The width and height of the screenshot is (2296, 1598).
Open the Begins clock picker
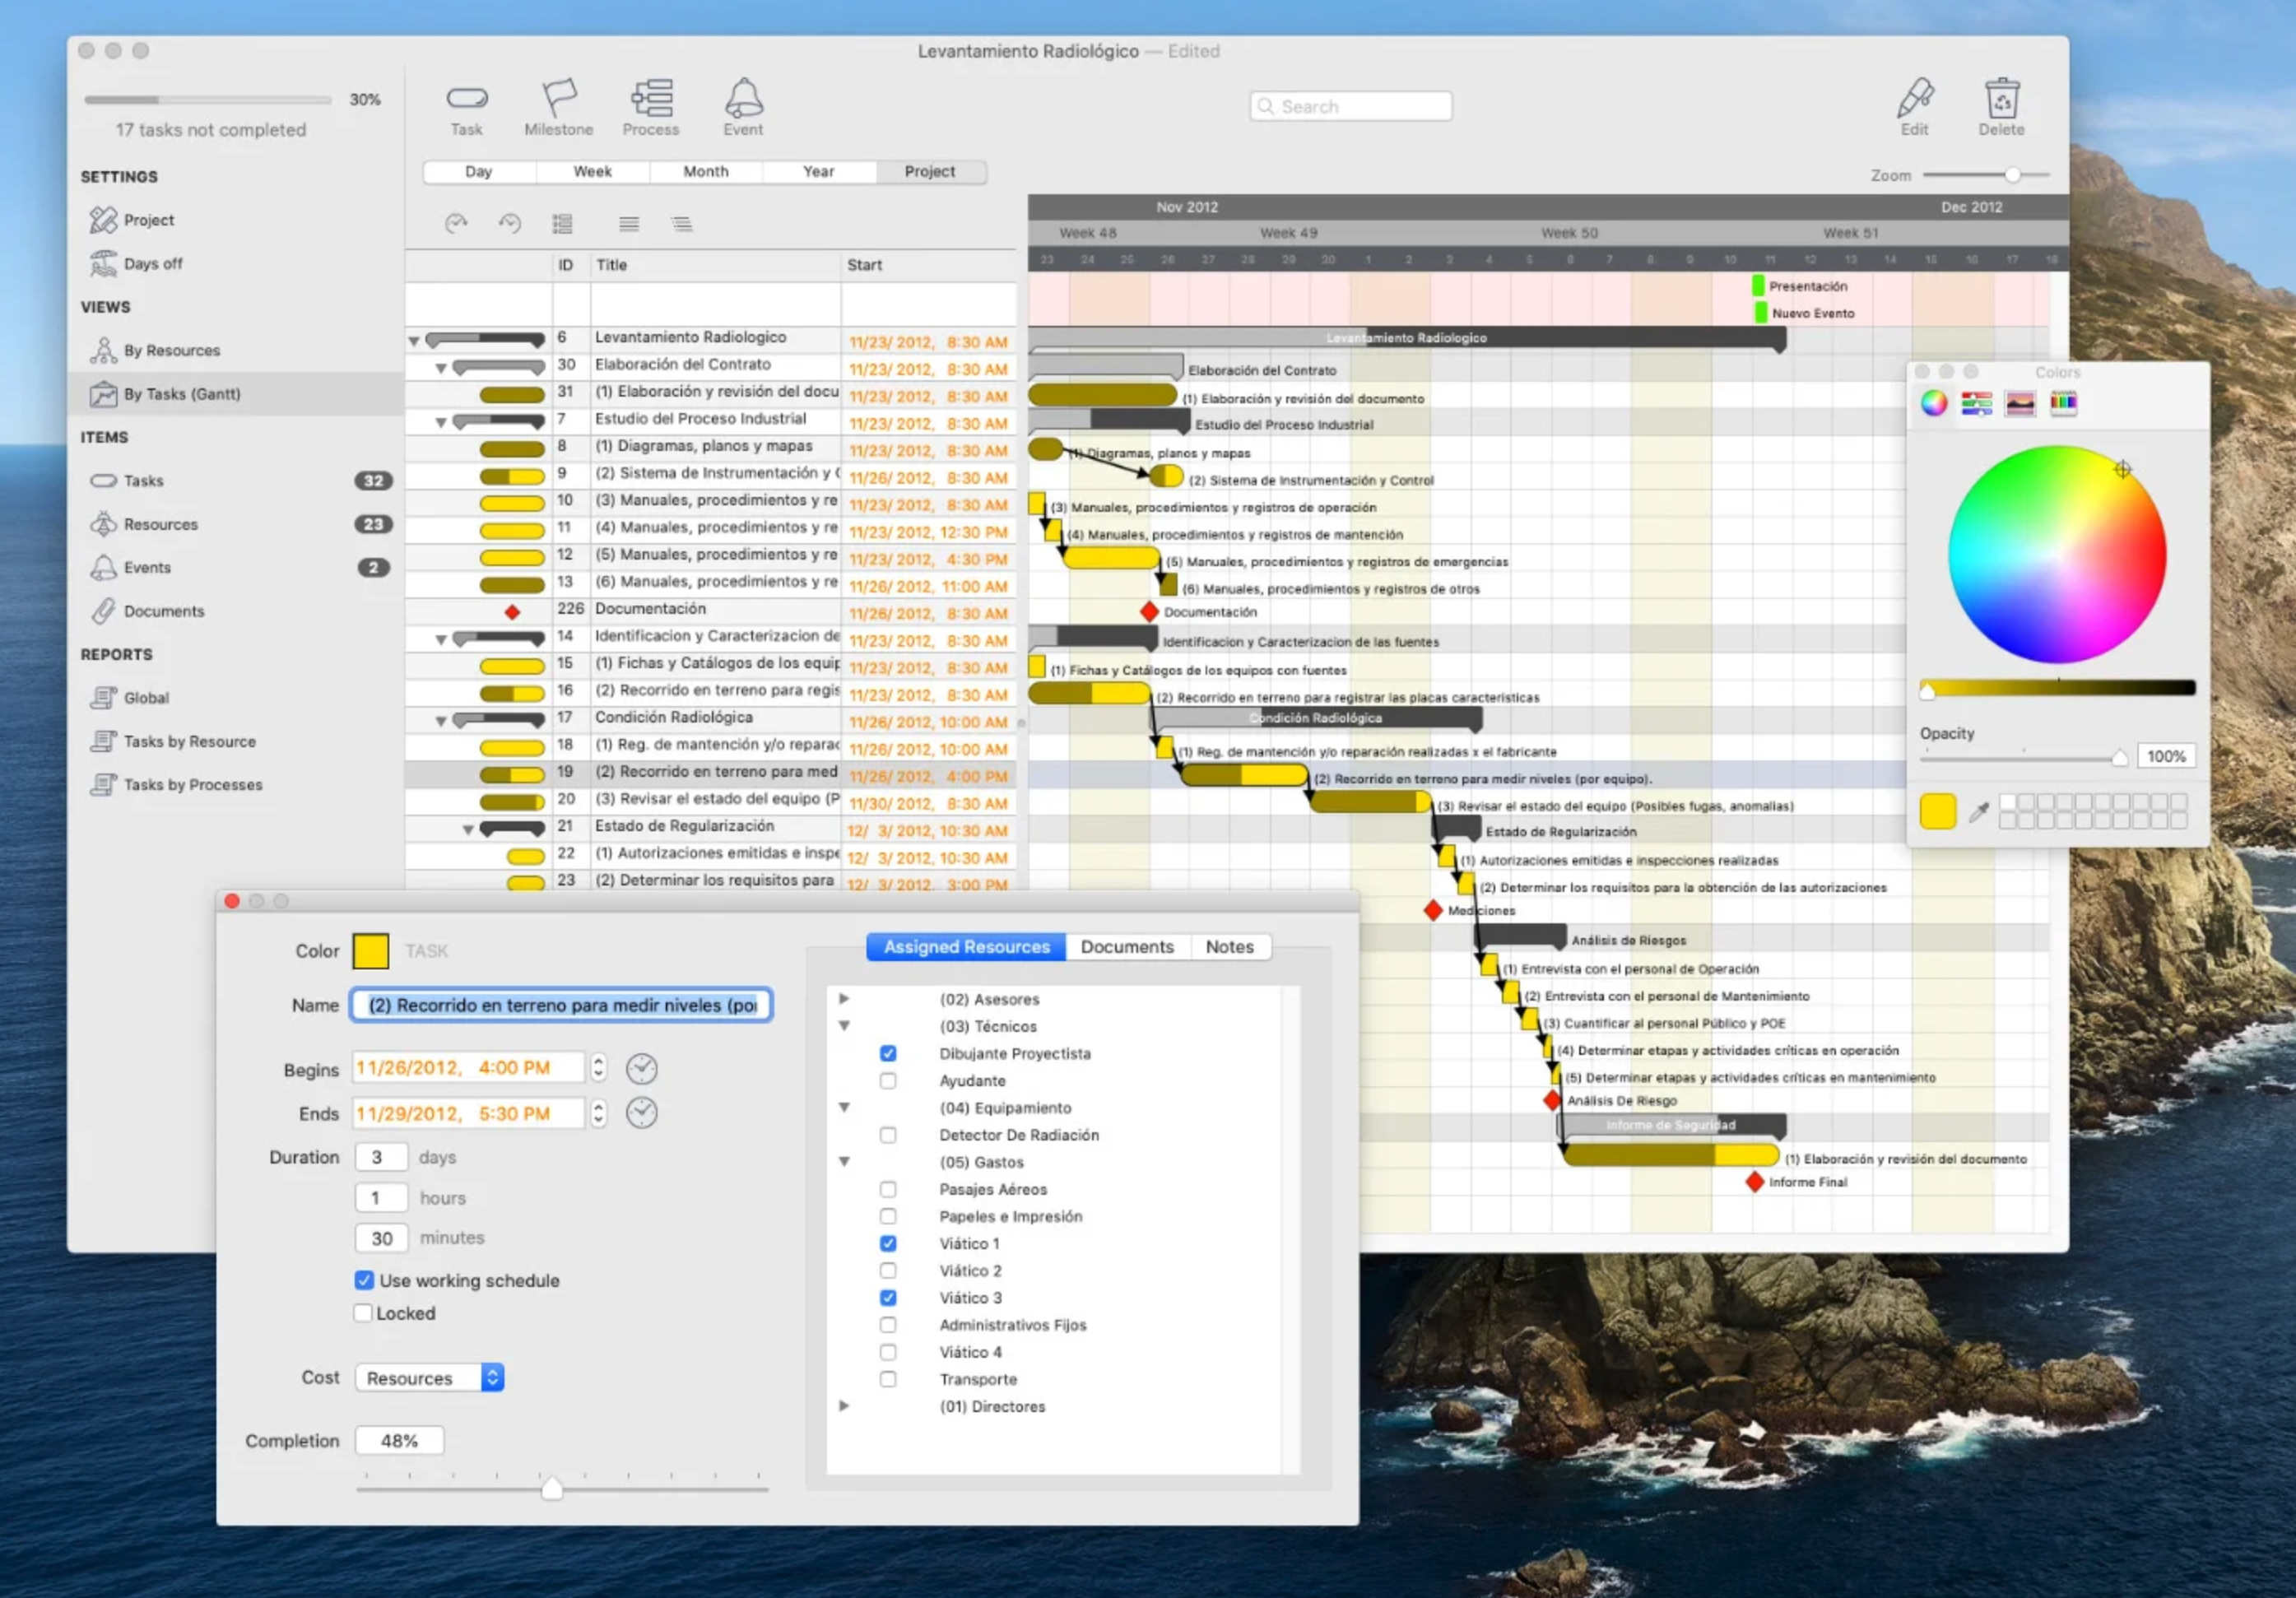coord(642,1069)
